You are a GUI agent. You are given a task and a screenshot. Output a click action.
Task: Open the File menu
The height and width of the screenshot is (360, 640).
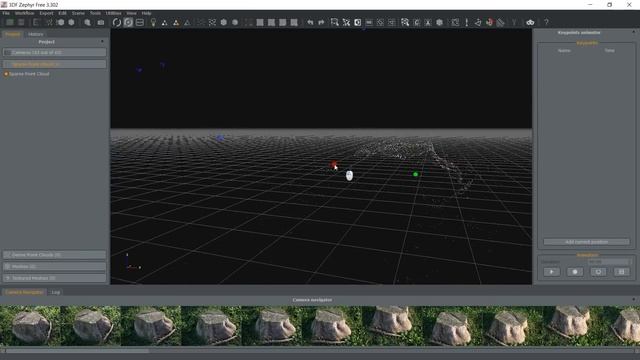pyautogui.click(x=6, y=13)
